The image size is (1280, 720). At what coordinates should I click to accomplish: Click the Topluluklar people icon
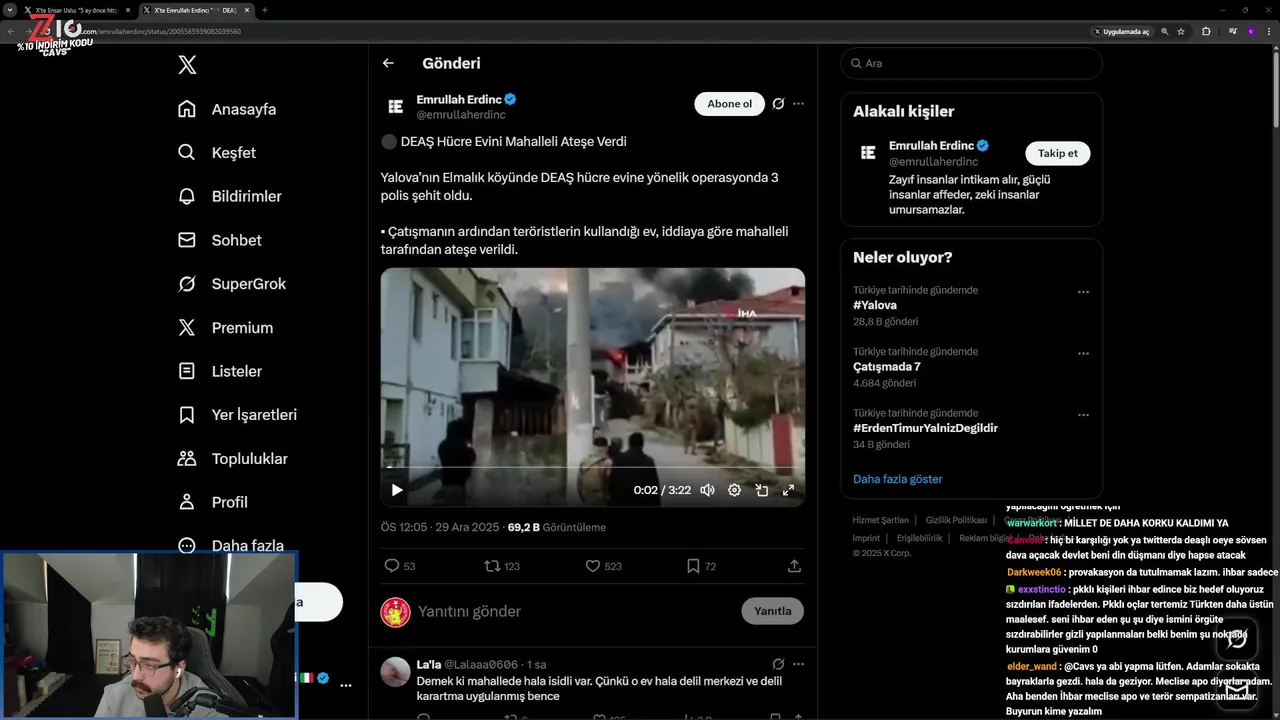pyautogui.click(x=187, y=459)
